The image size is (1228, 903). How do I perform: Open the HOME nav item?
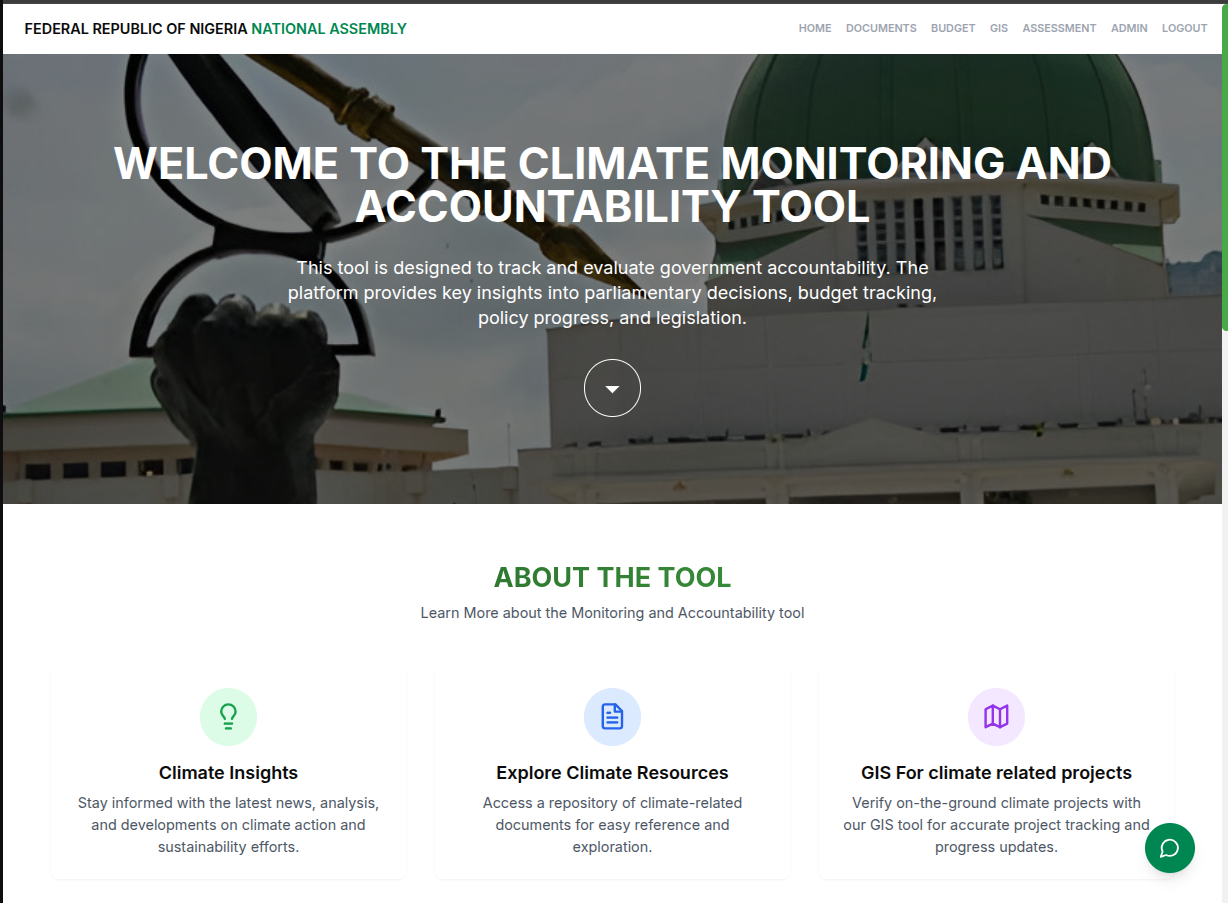[x=814, y=28]
